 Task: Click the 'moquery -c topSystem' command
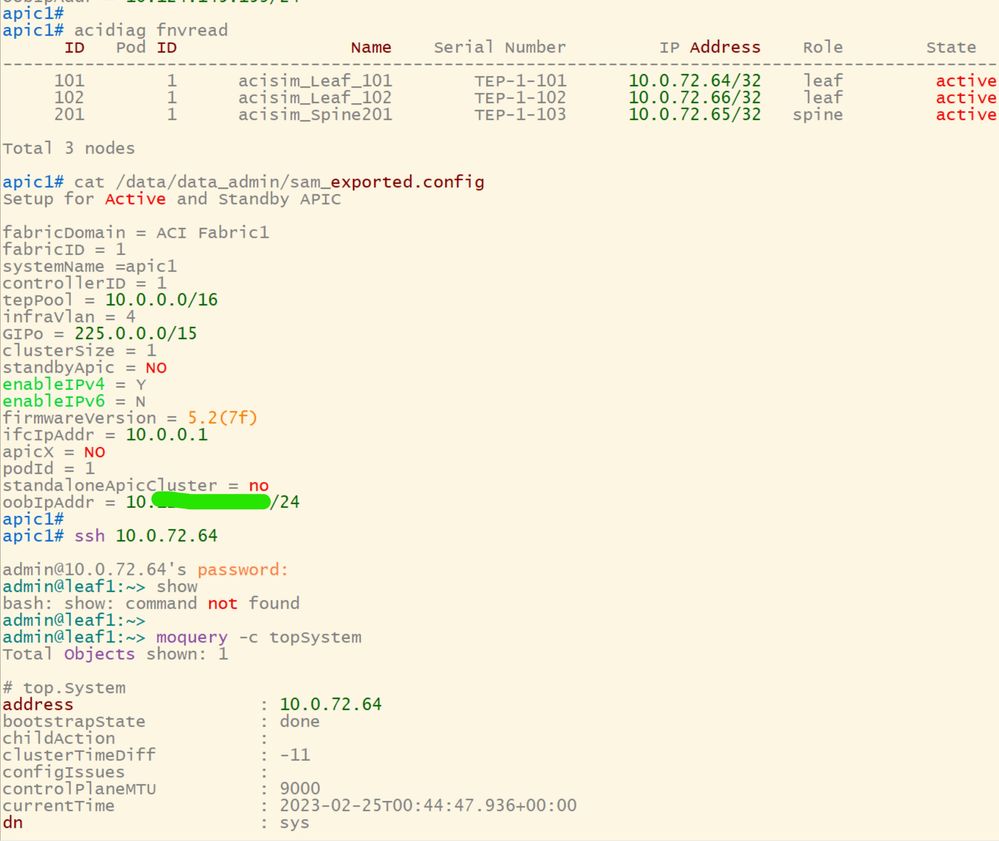[259, 637]
